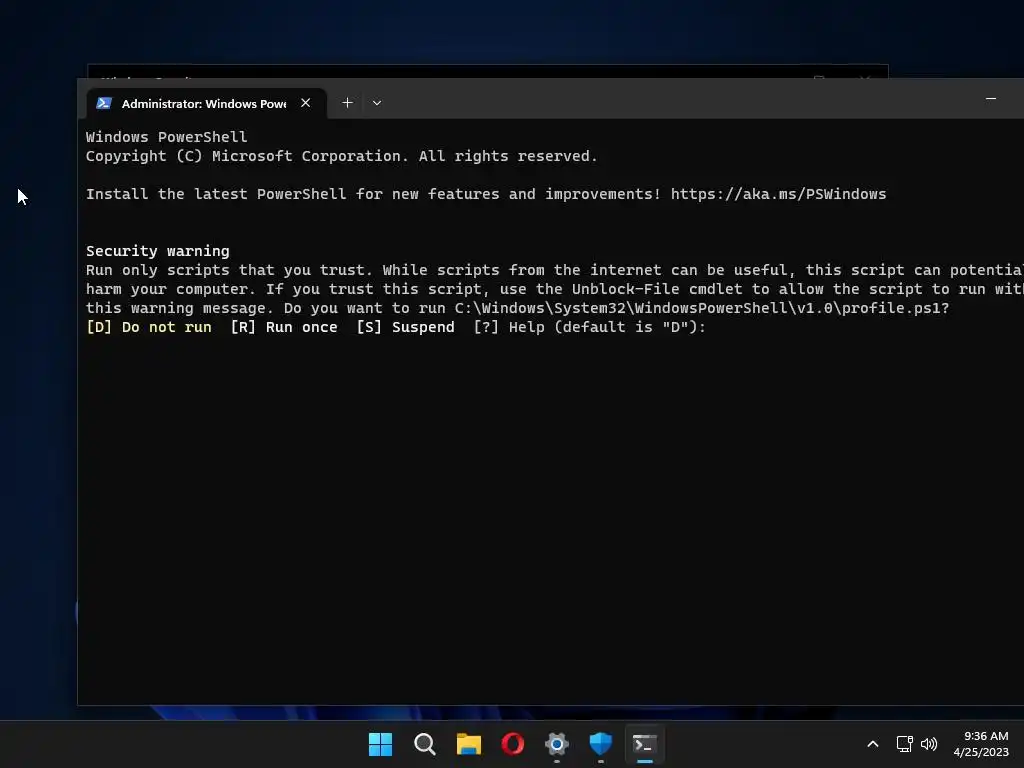Close the Administrator: Windows PowerShell tab
The width and height of the screenshot is (1024, 768).
coord(305,103)
